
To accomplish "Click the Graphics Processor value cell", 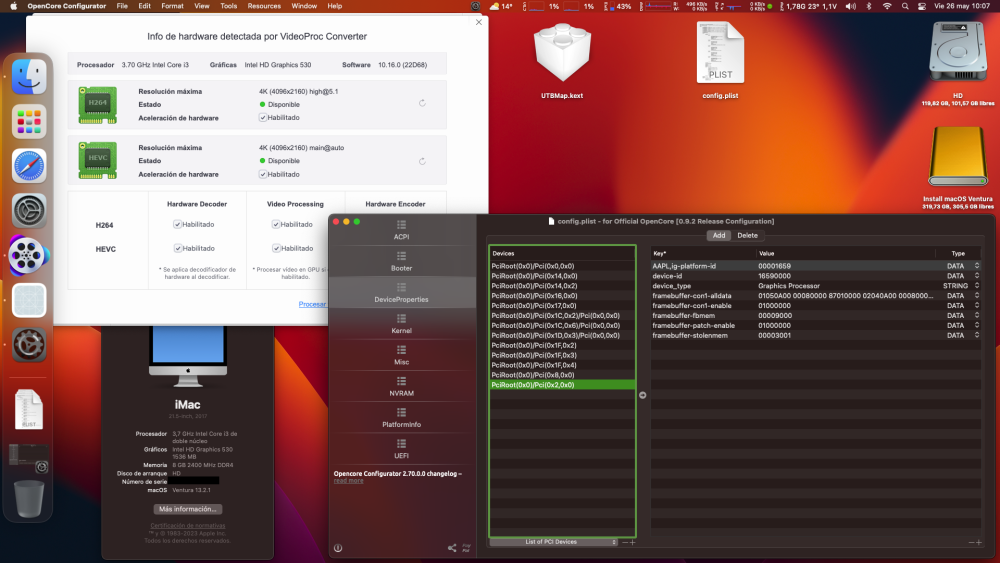I will click(789, 286).
